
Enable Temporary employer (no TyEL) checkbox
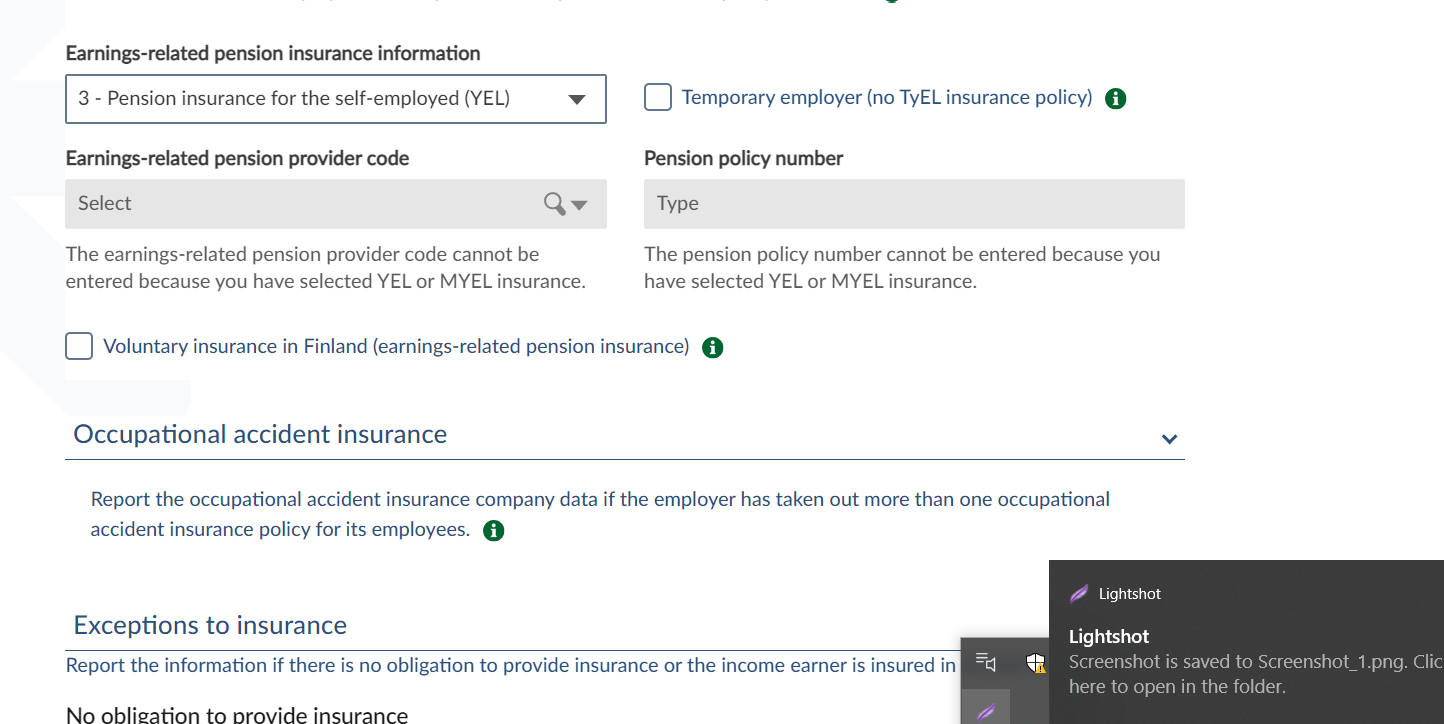coord(658,98)
